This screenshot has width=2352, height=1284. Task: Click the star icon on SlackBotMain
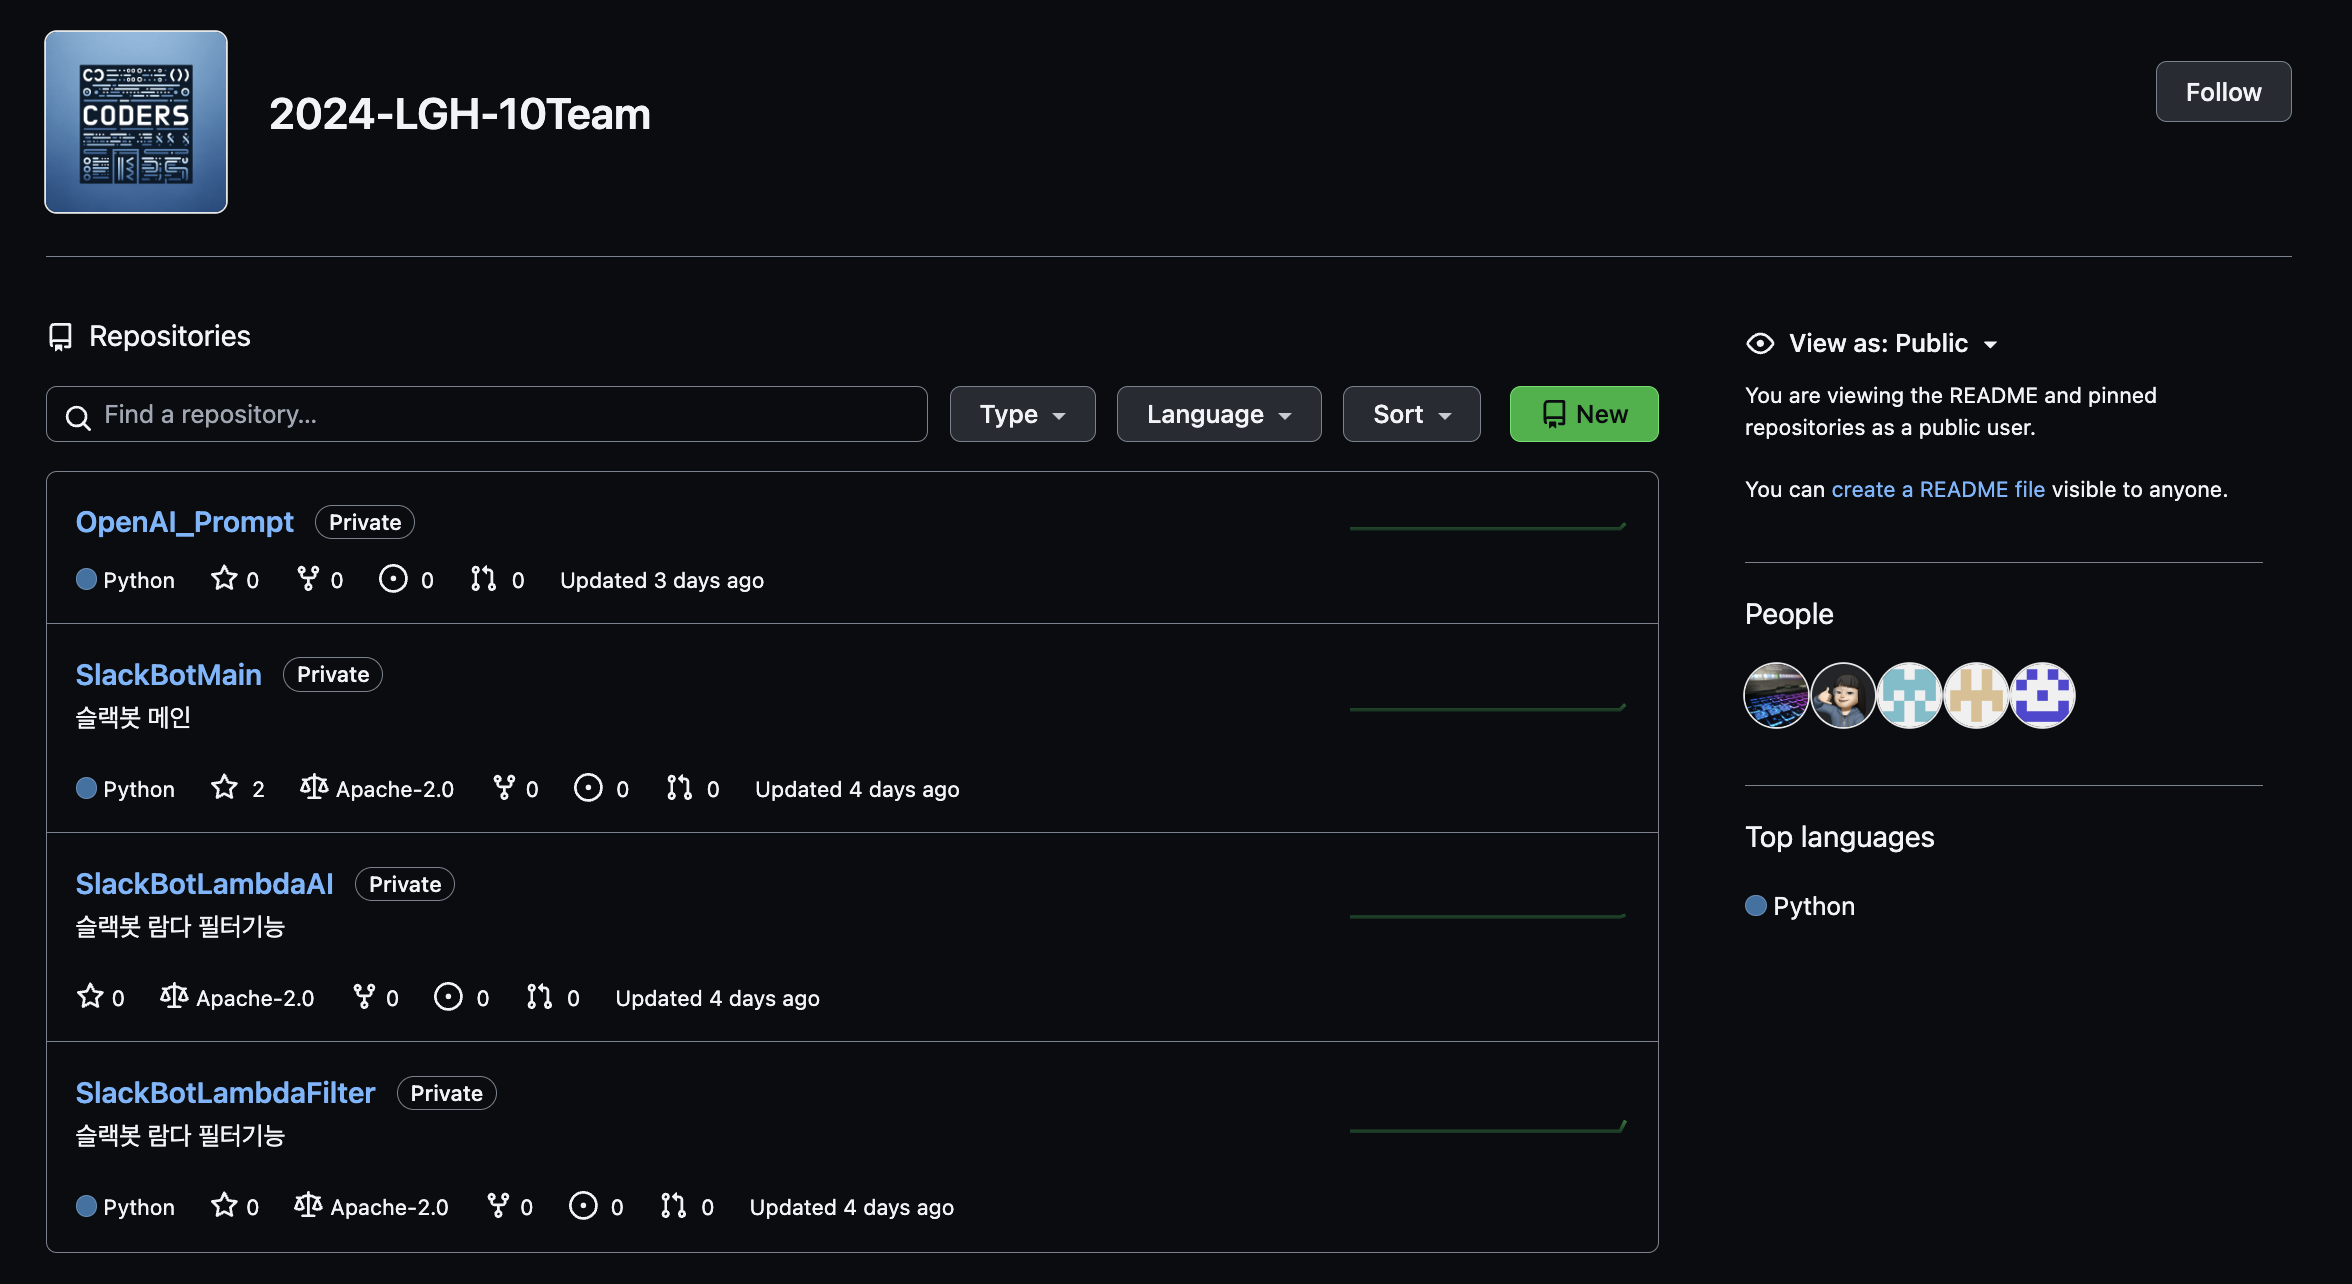(224, 788)
